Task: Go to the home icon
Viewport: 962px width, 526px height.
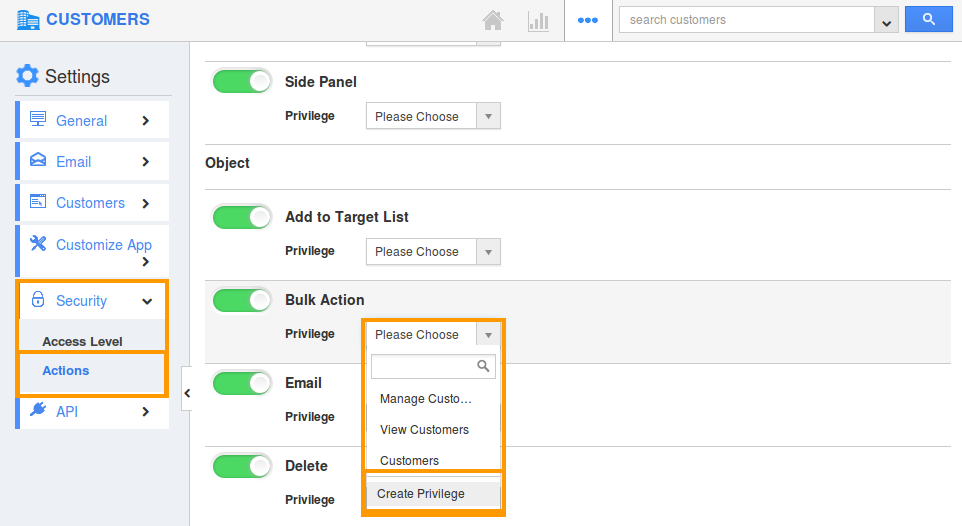Action: point(493,20)
